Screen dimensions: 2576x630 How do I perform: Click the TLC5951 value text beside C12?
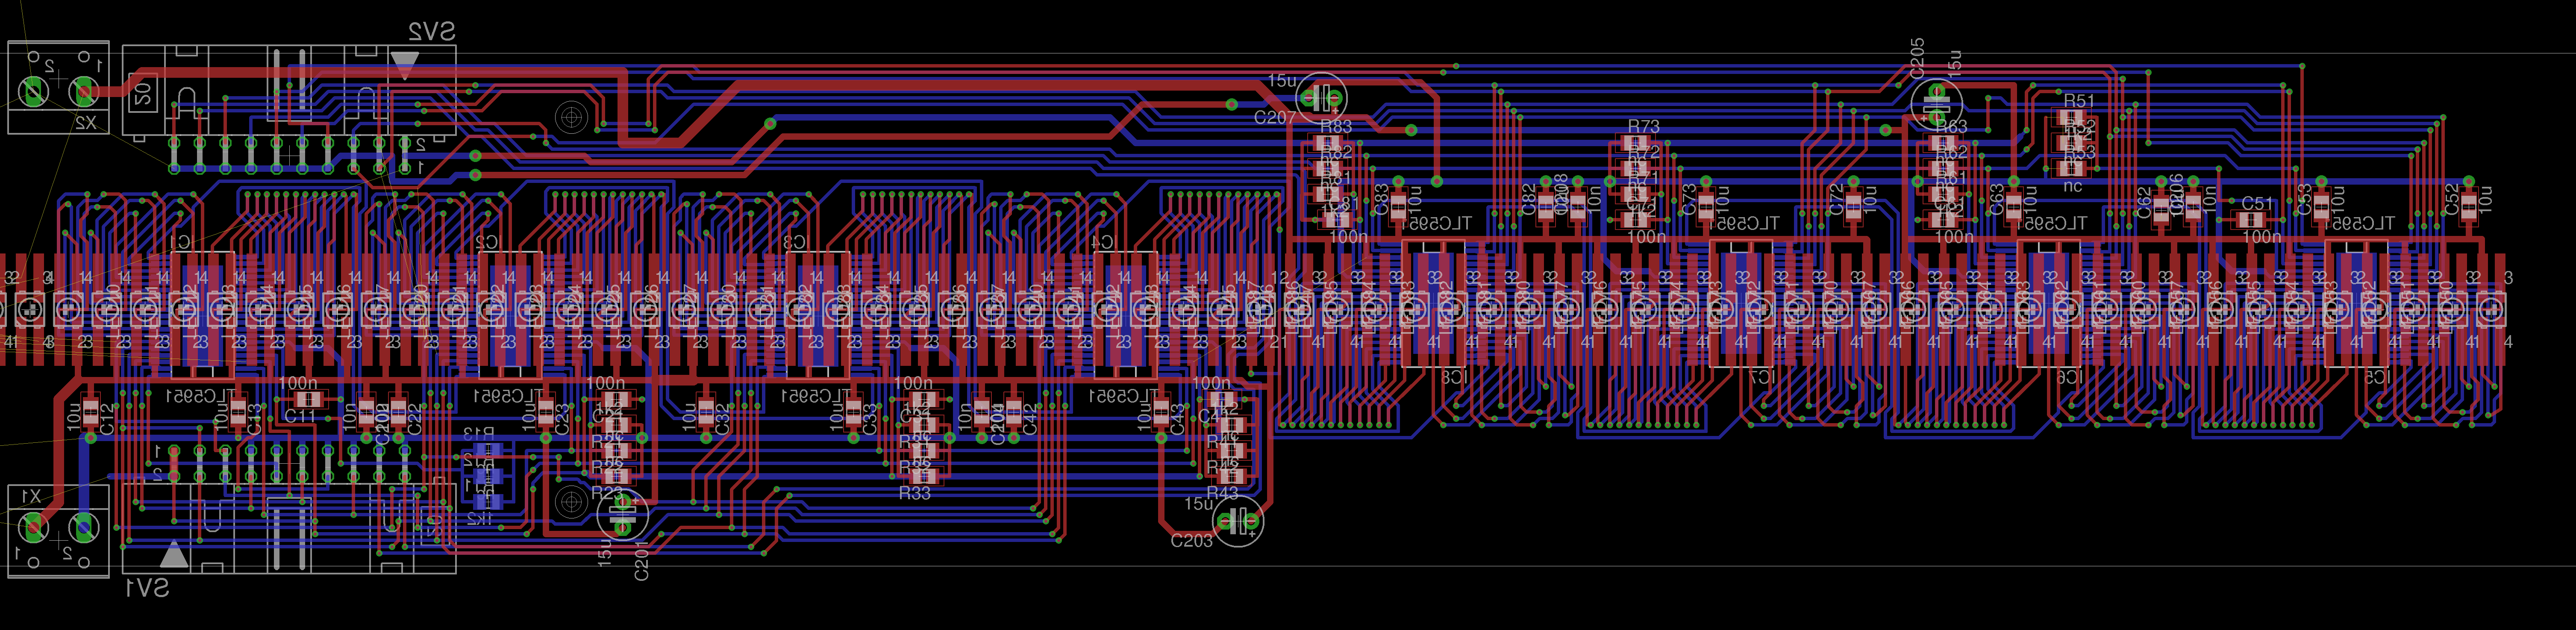click(x=201, y=396)
